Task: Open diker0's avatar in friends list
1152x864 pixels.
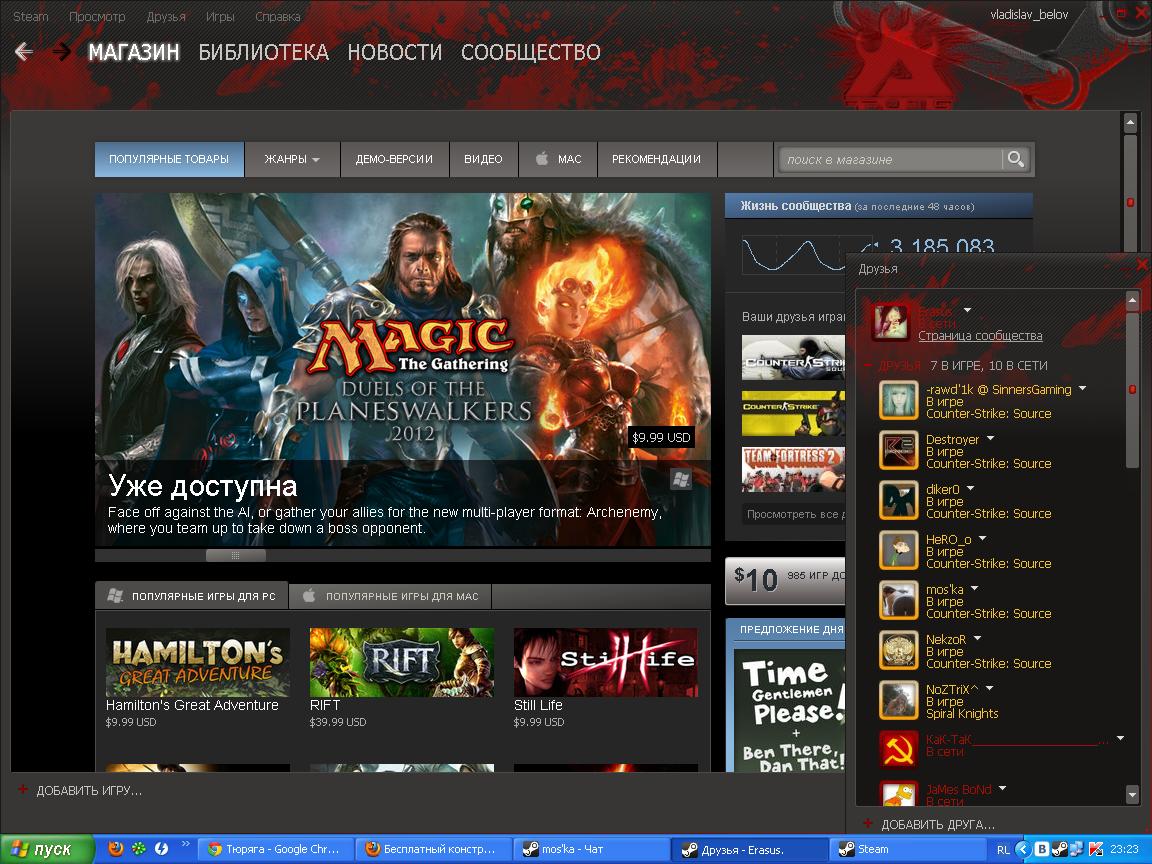Action: (899, 500)
